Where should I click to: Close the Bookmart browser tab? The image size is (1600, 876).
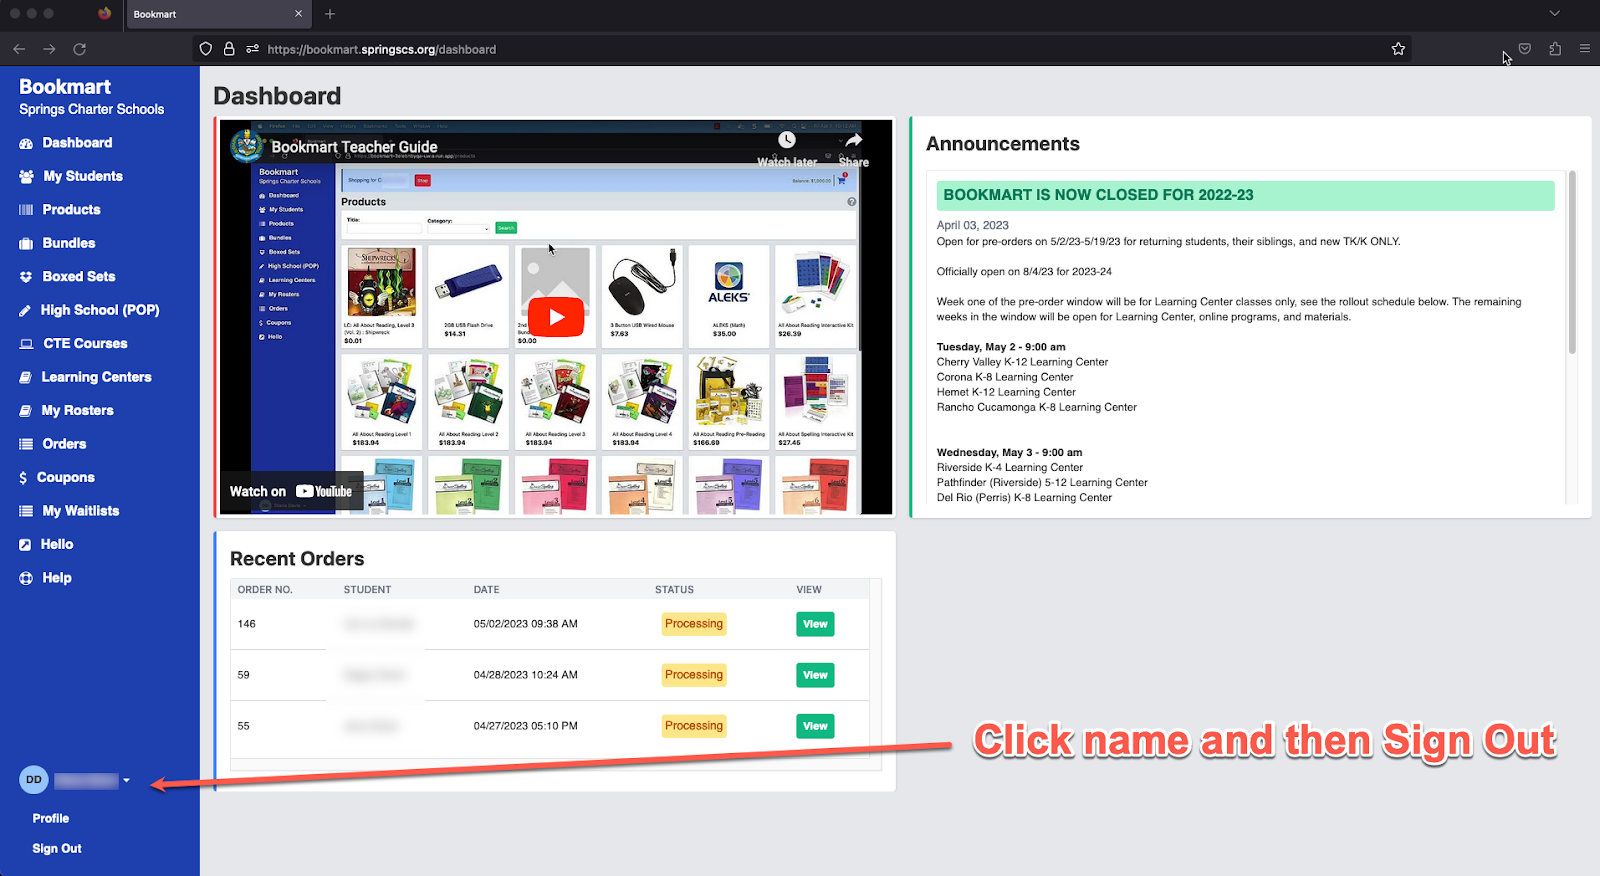pos(298,14)
